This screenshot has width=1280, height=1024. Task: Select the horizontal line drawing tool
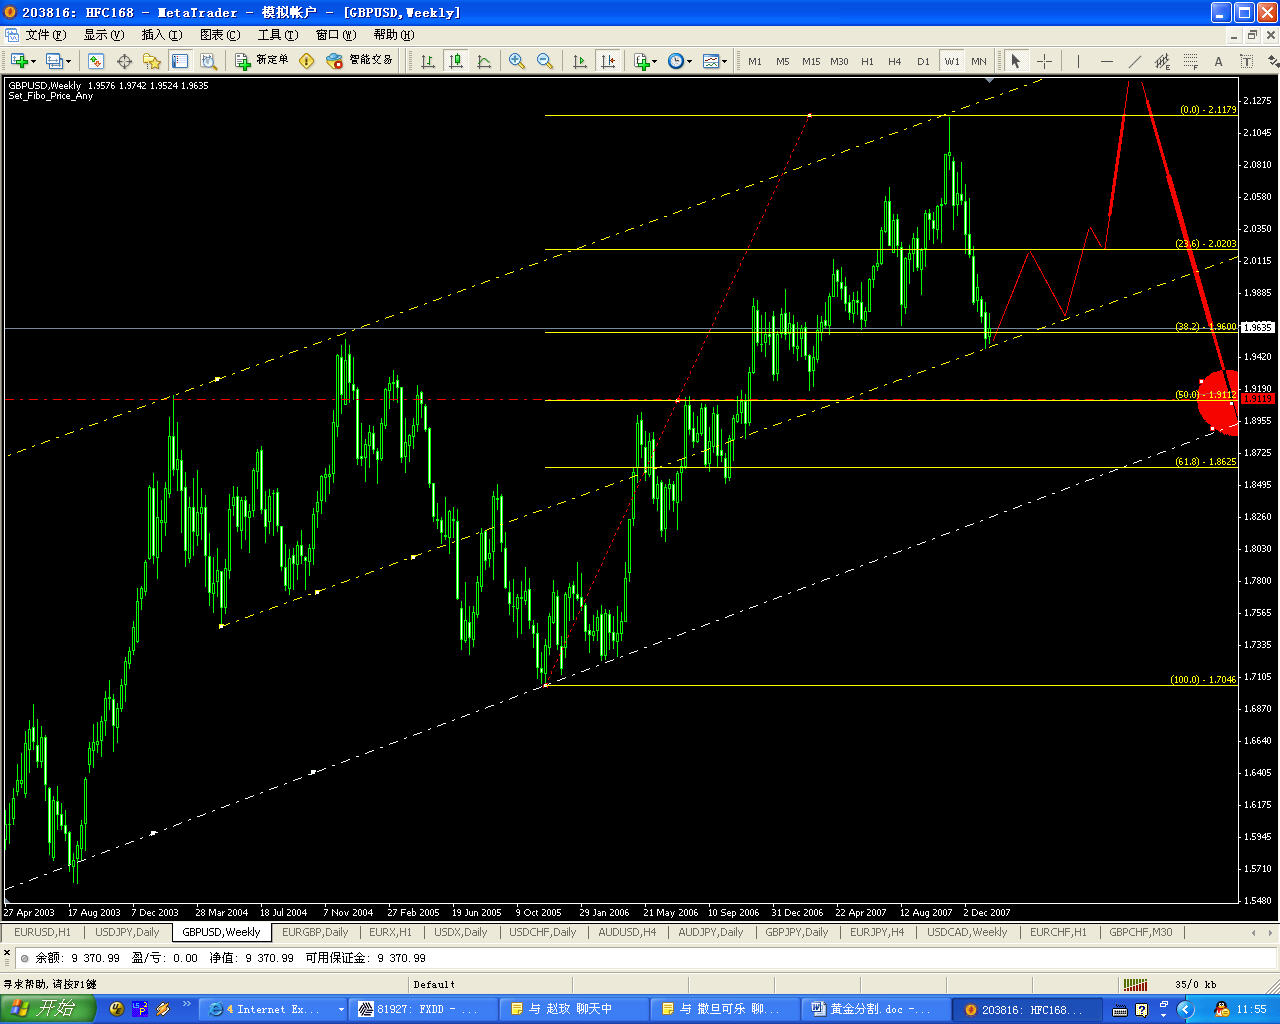(1106, 61)
